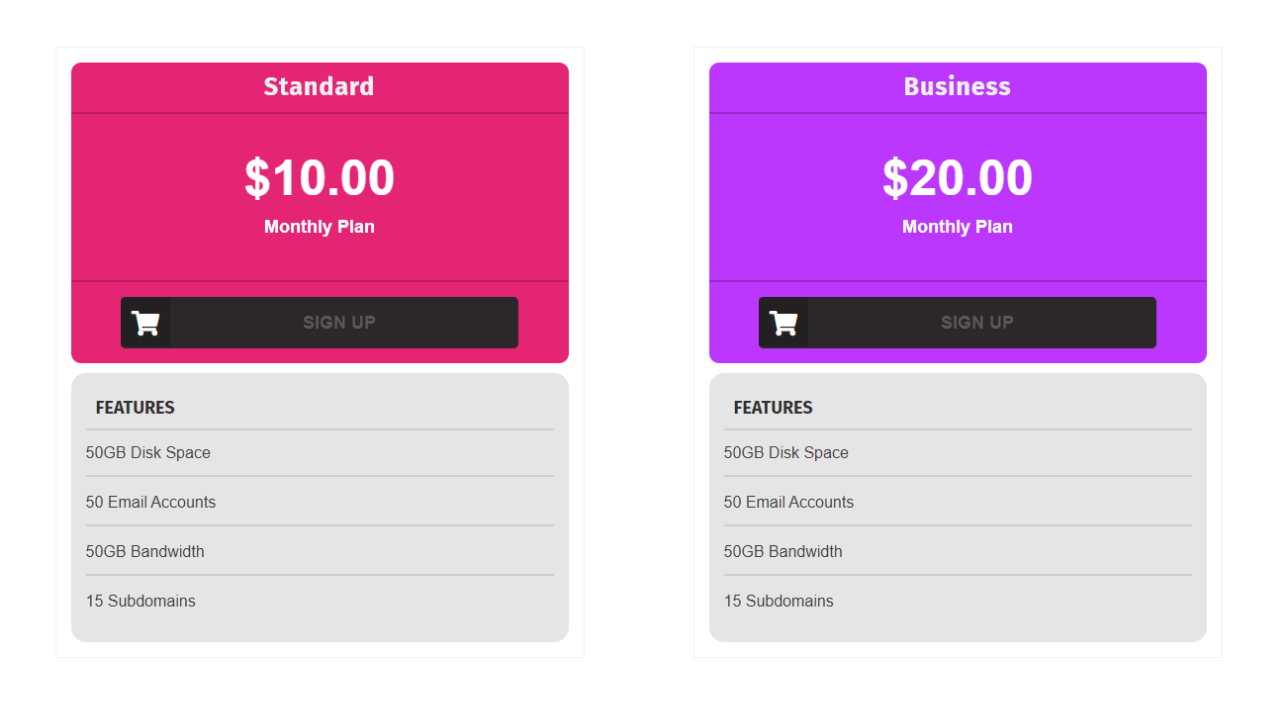The width and height of the screenshot is (1280, 720).
Task: Sign up for the Business plan
Action: point(957,323)
